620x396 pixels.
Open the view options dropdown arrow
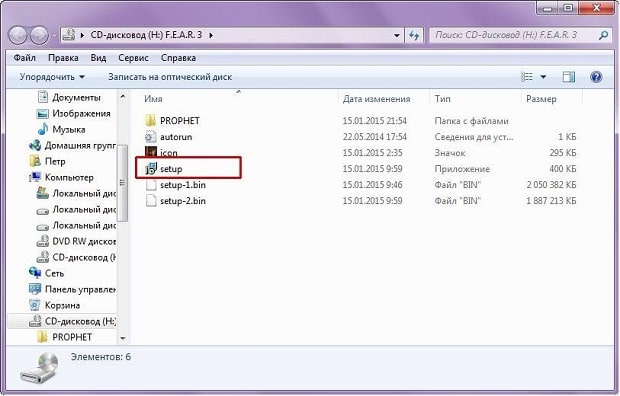point(543,77)
